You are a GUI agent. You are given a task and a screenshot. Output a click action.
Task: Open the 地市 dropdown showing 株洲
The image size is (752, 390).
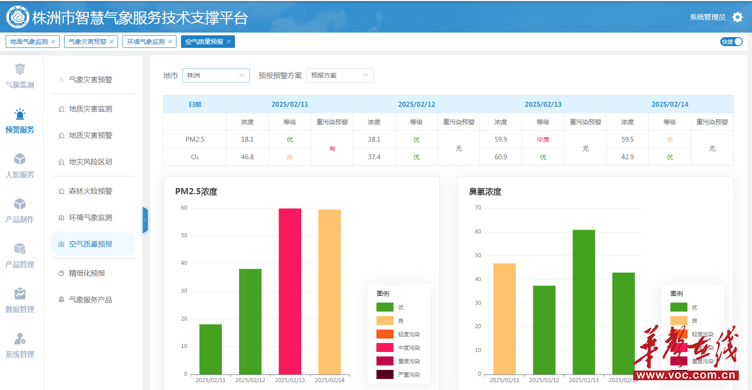(x=216, y=75)
